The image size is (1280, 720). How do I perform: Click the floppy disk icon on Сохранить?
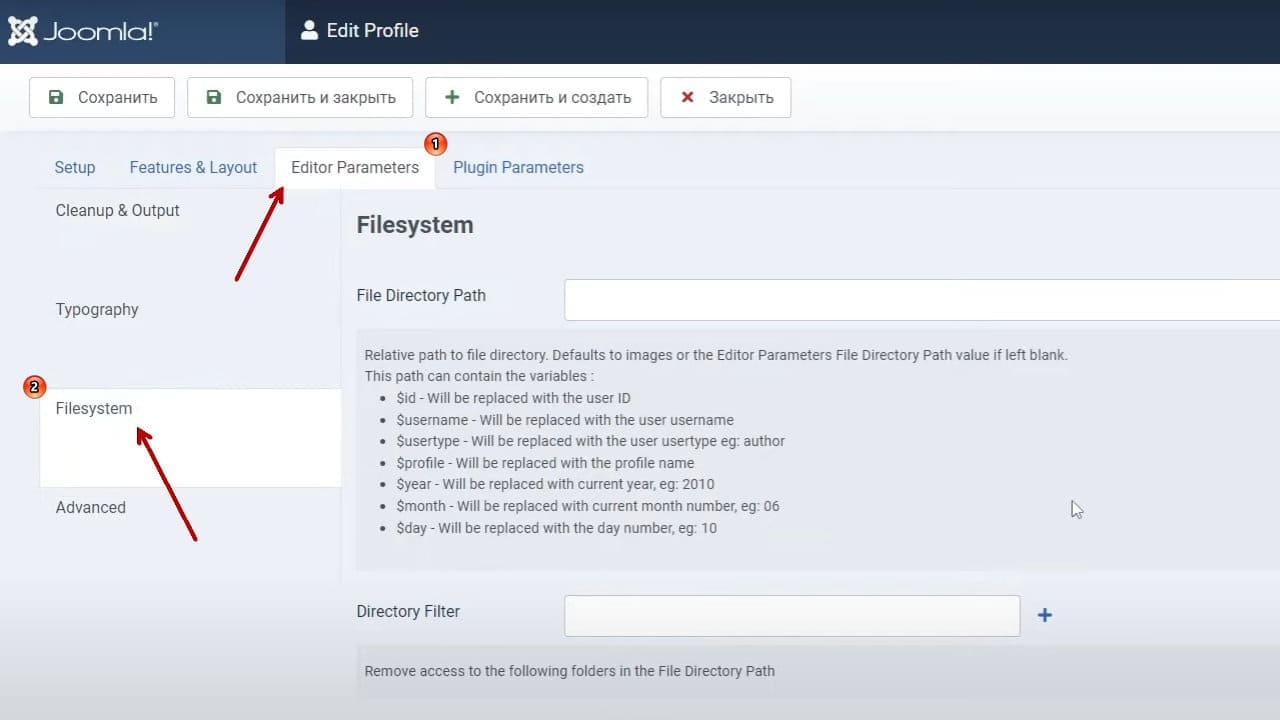pyautogui.click(x=56, y=97)
